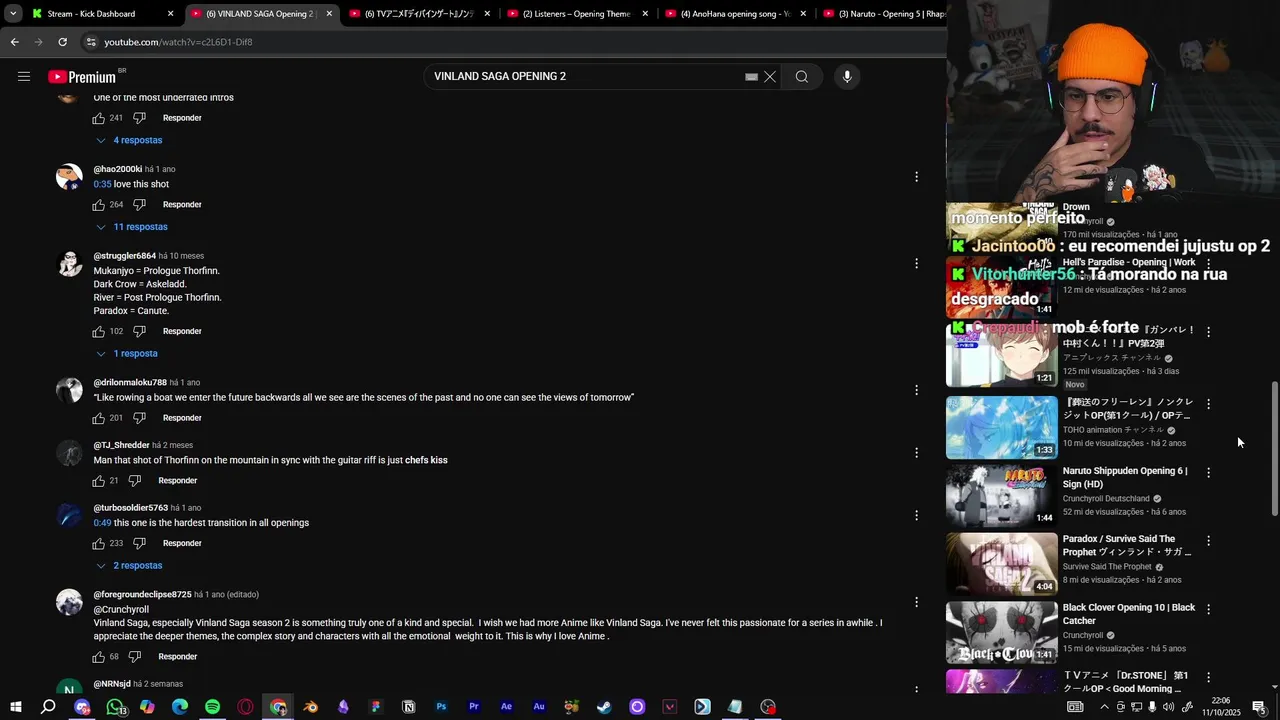Launch Photoshop from the taskbar

[x=441, y=707]
